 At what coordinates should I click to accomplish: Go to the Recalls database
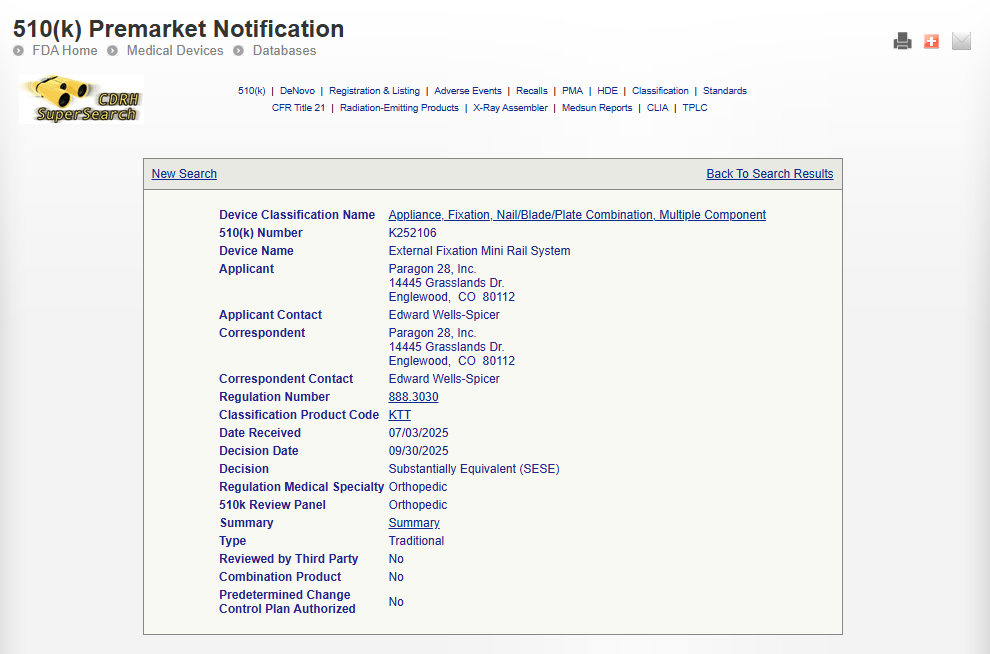click(532, 91)
